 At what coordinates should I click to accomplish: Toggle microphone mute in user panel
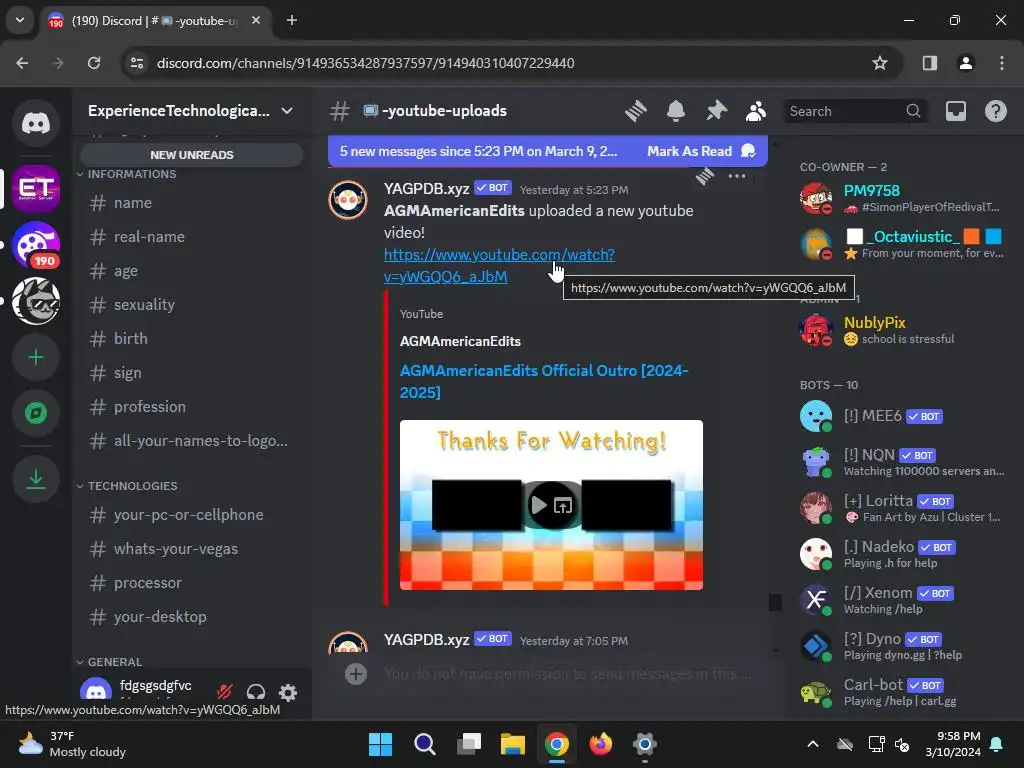click(x=225, y=692)
